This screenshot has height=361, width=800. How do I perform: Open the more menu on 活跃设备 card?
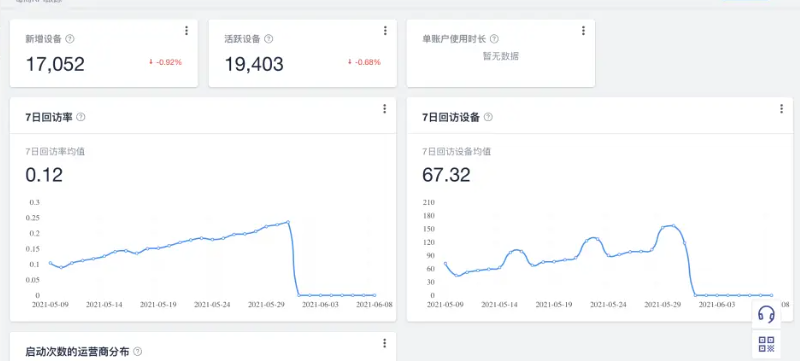385,31
